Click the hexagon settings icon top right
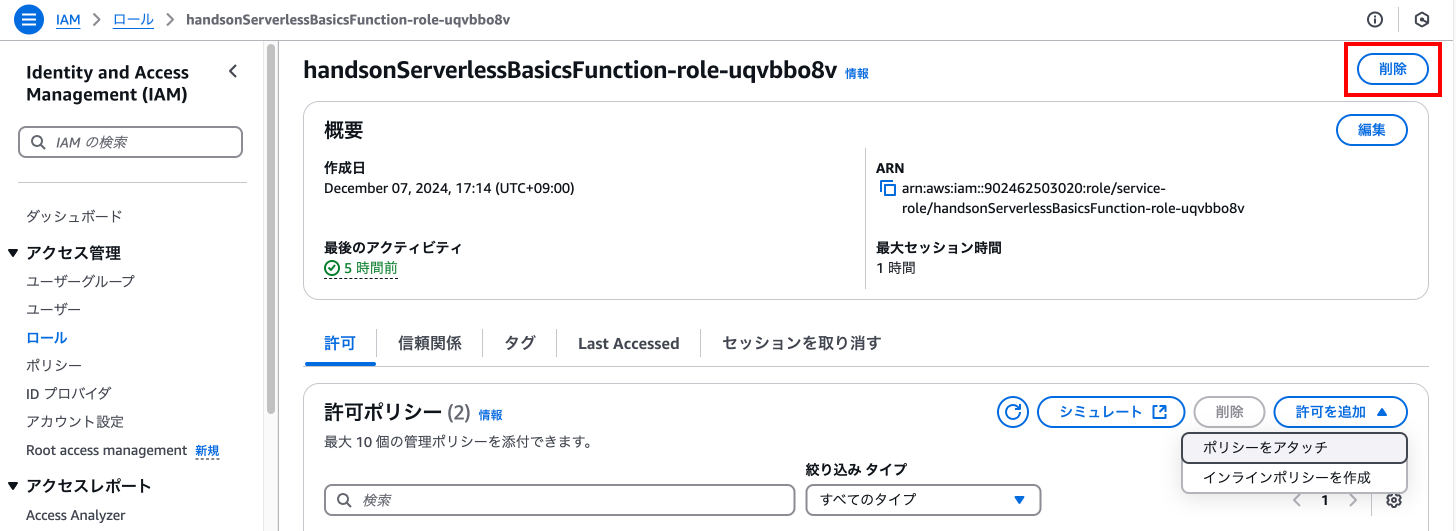This screenshot has width=1456, height=531. (1422, 19)
